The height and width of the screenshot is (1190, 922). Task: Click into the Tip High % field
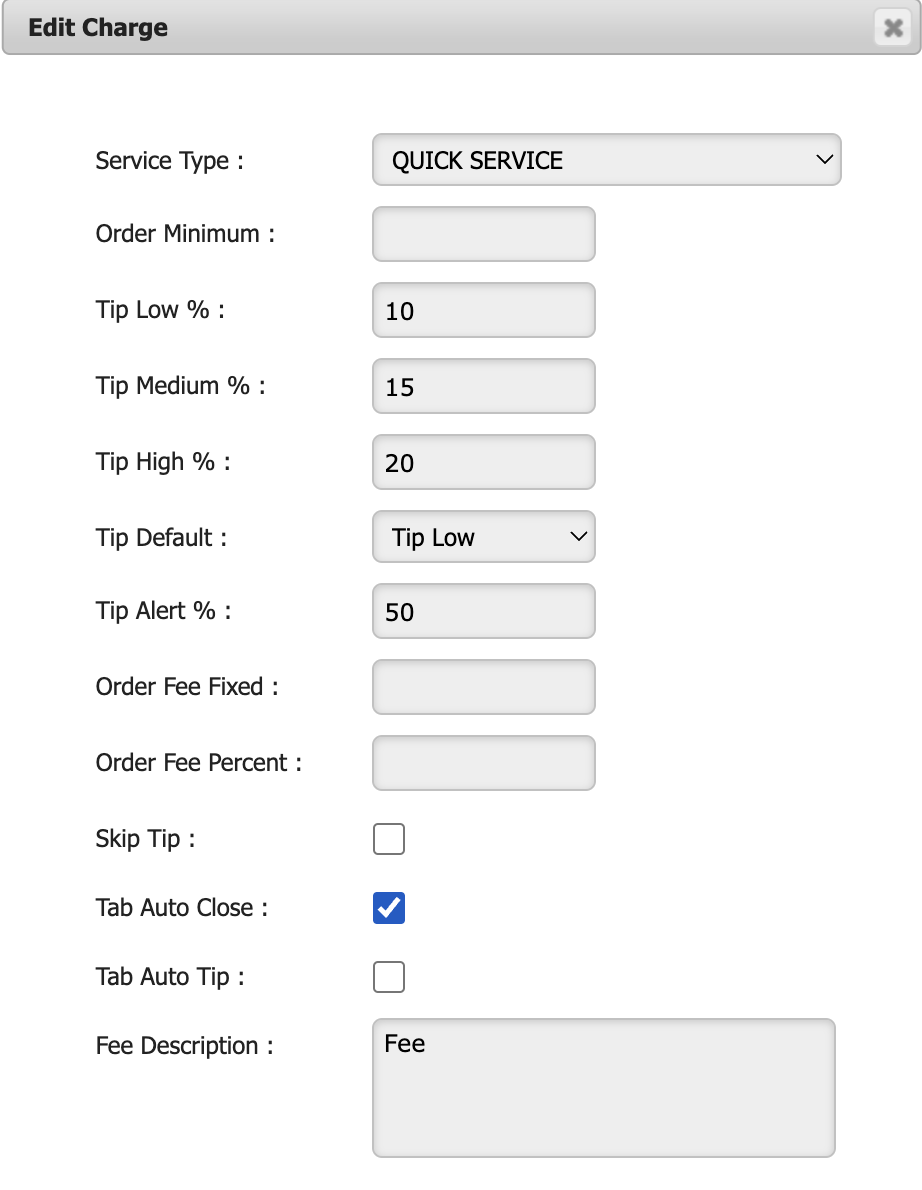click(484, 463)
